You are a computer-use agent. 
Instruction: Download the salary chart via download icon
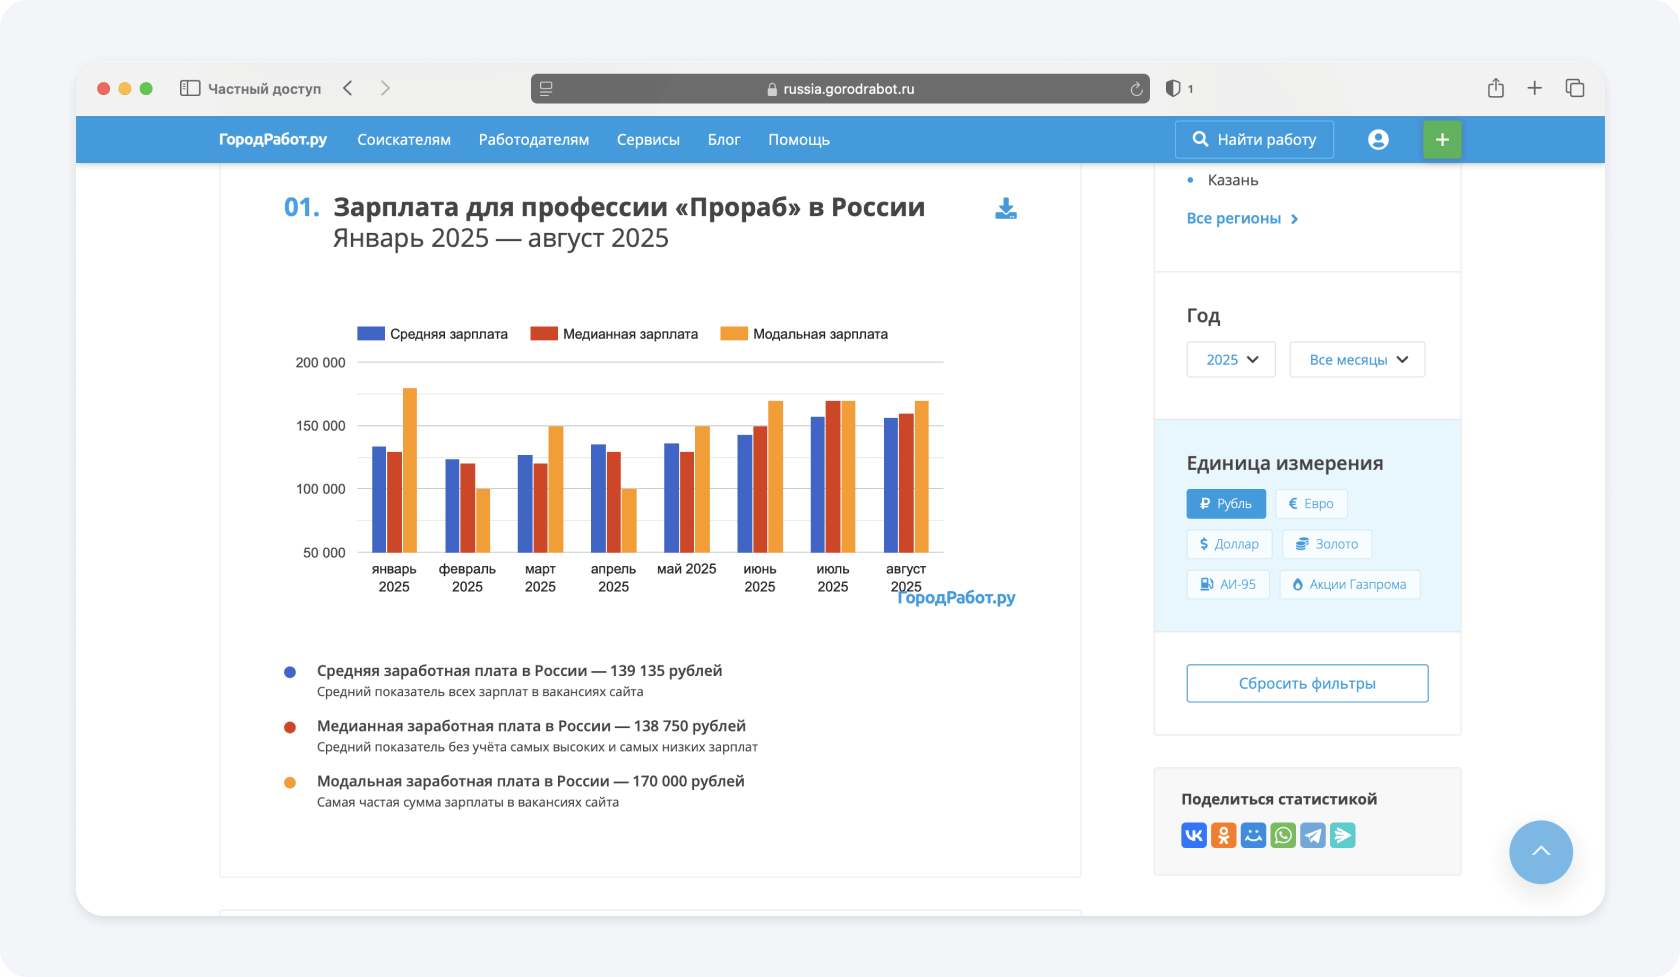click(x=1006, y=208)
